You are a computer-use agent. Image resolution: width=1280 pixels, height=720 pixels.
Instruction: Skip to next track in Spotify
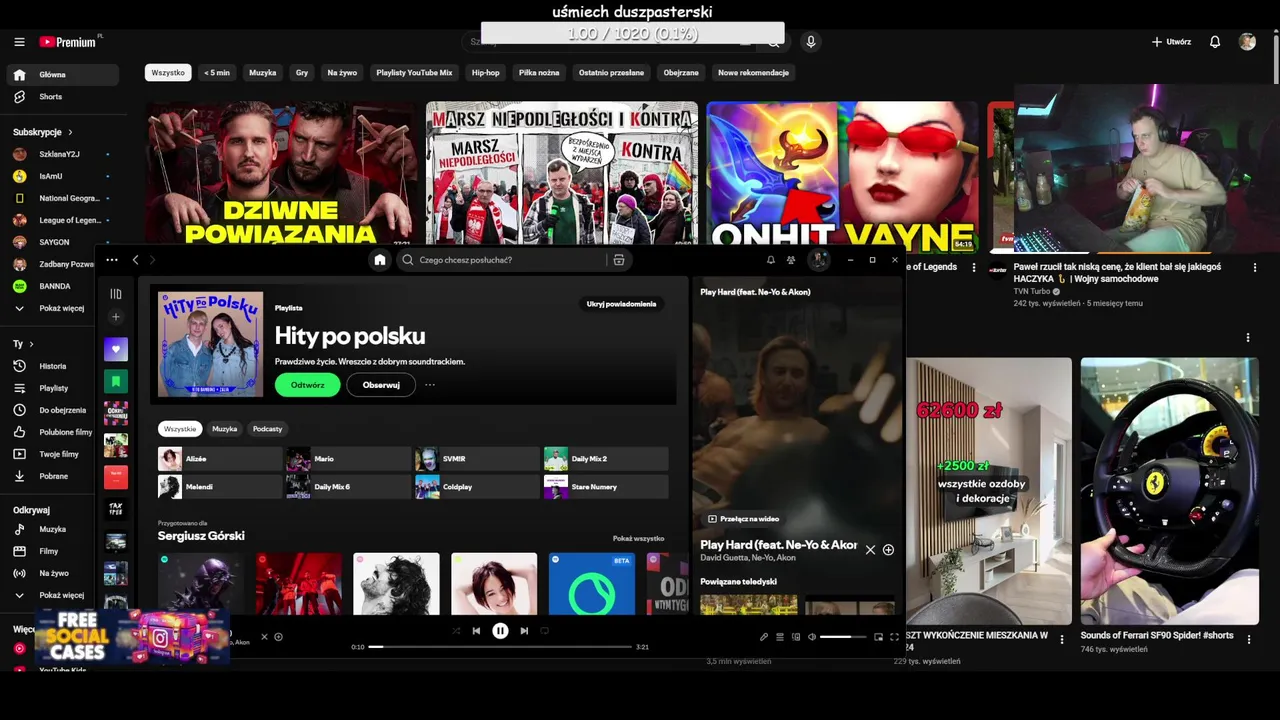tap(524, 631)
